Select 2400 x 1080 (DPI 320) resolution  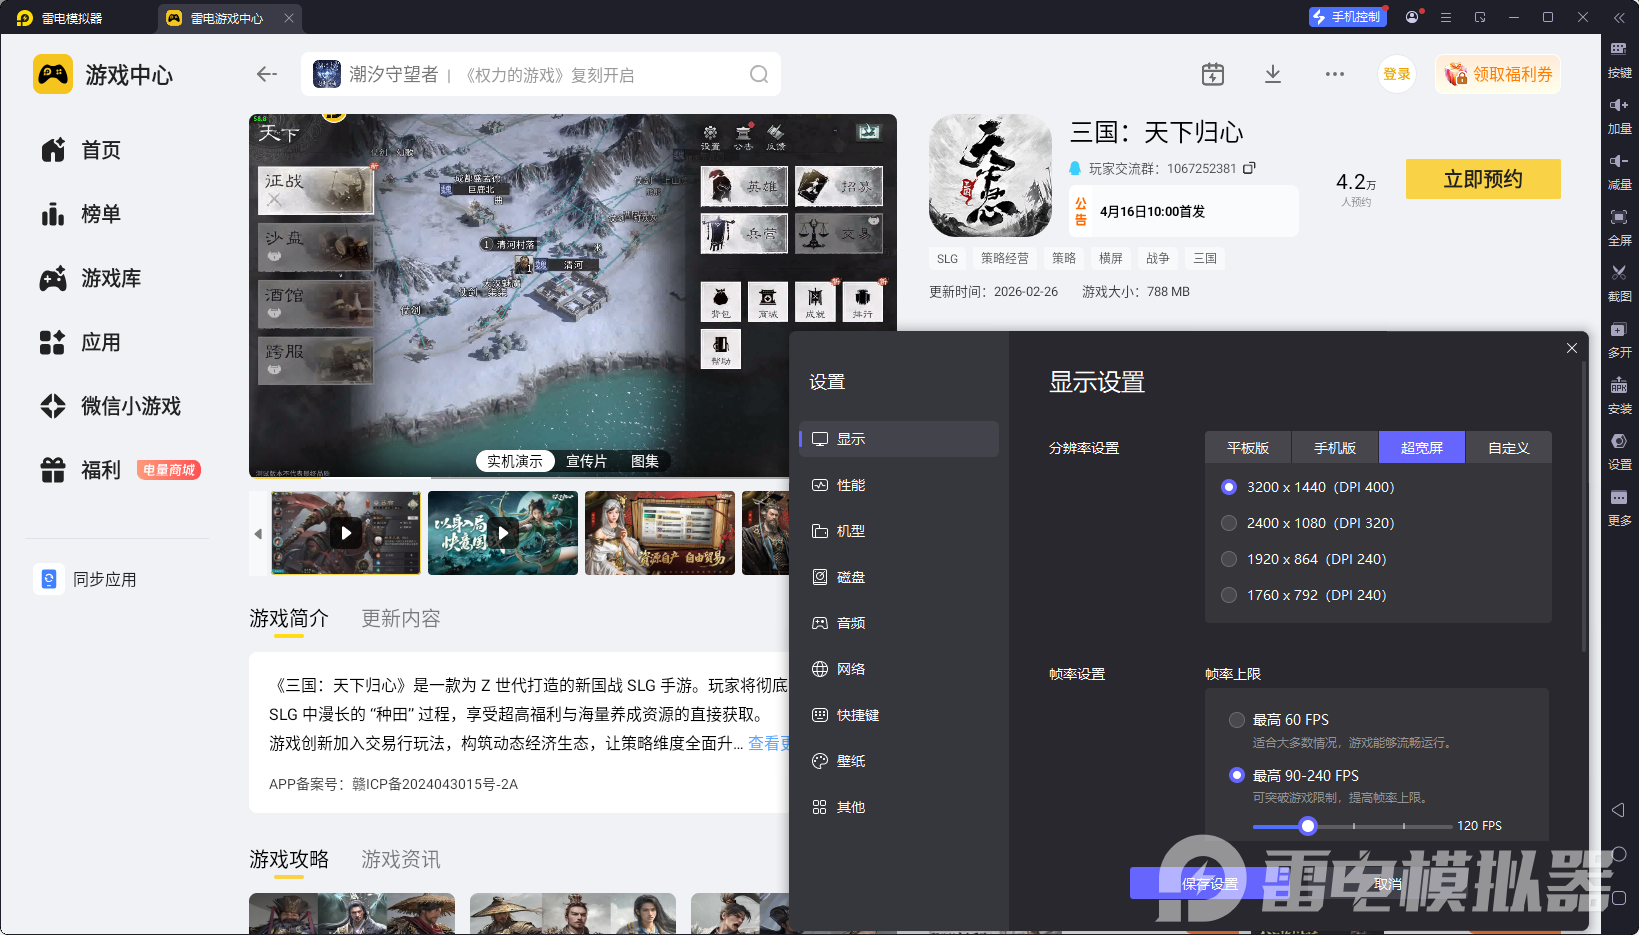(1229, 523)
